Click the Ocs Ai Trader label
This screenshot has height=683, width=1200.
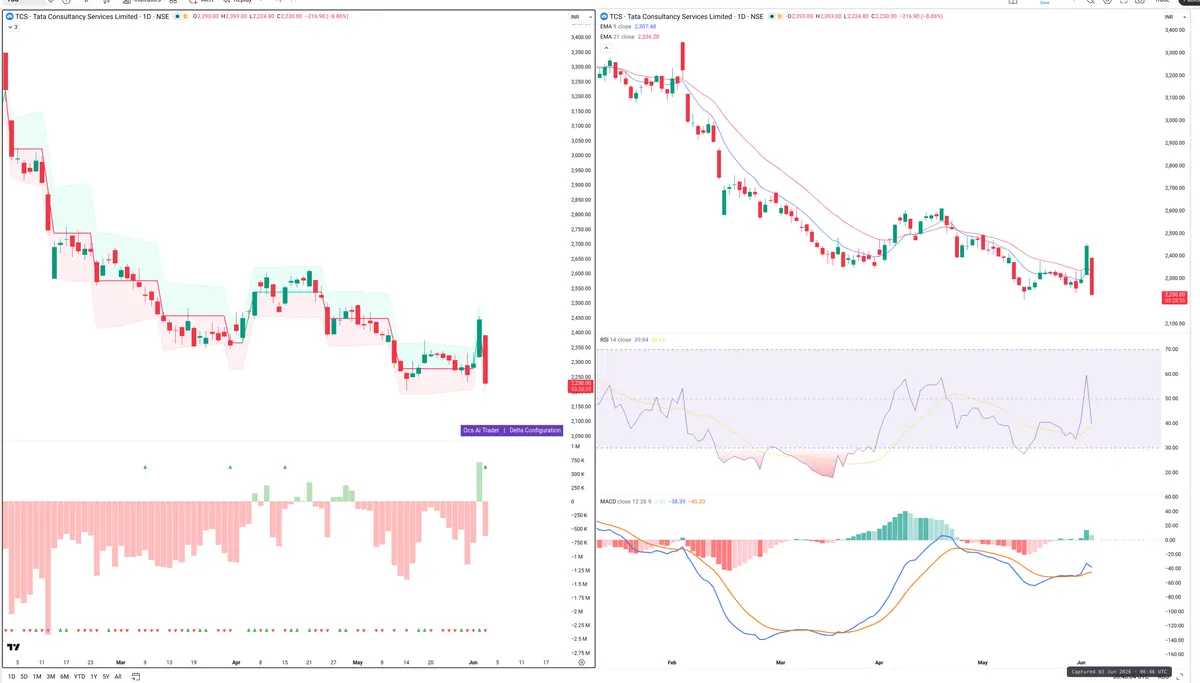pyautogui.click(x=480, y=430)
